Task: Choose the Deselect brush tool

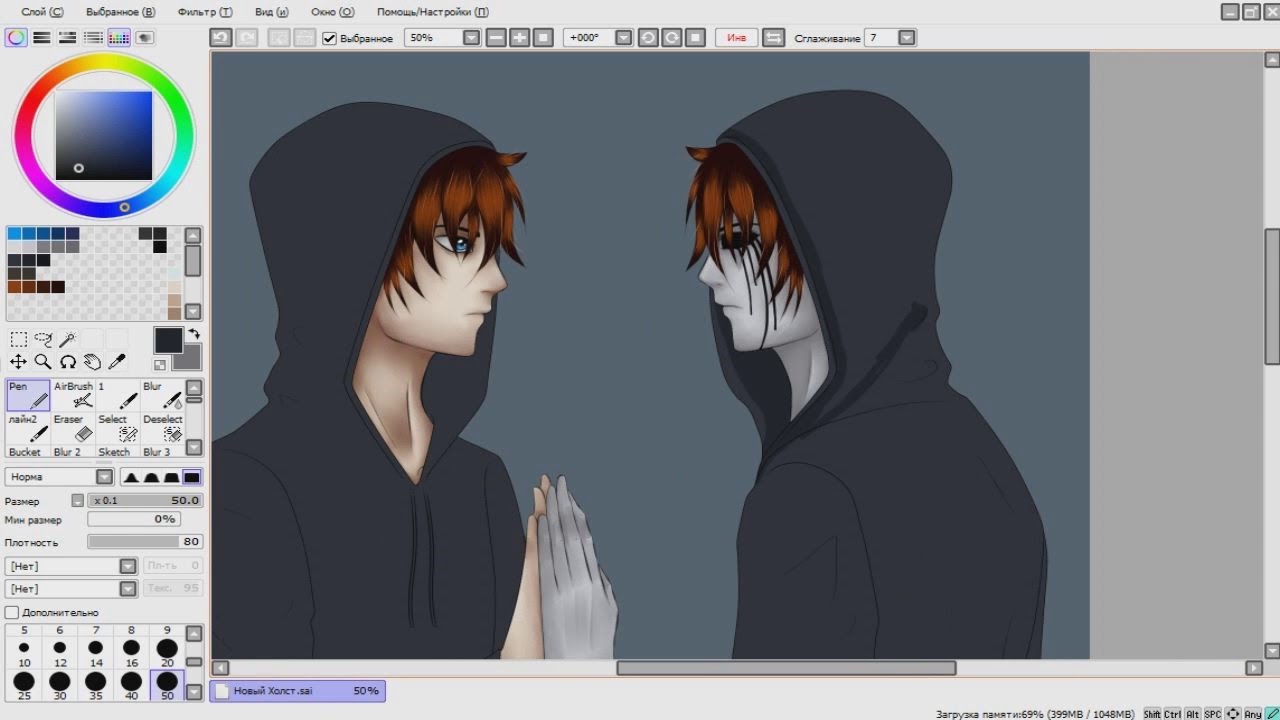Action: [x=163, y=428]
